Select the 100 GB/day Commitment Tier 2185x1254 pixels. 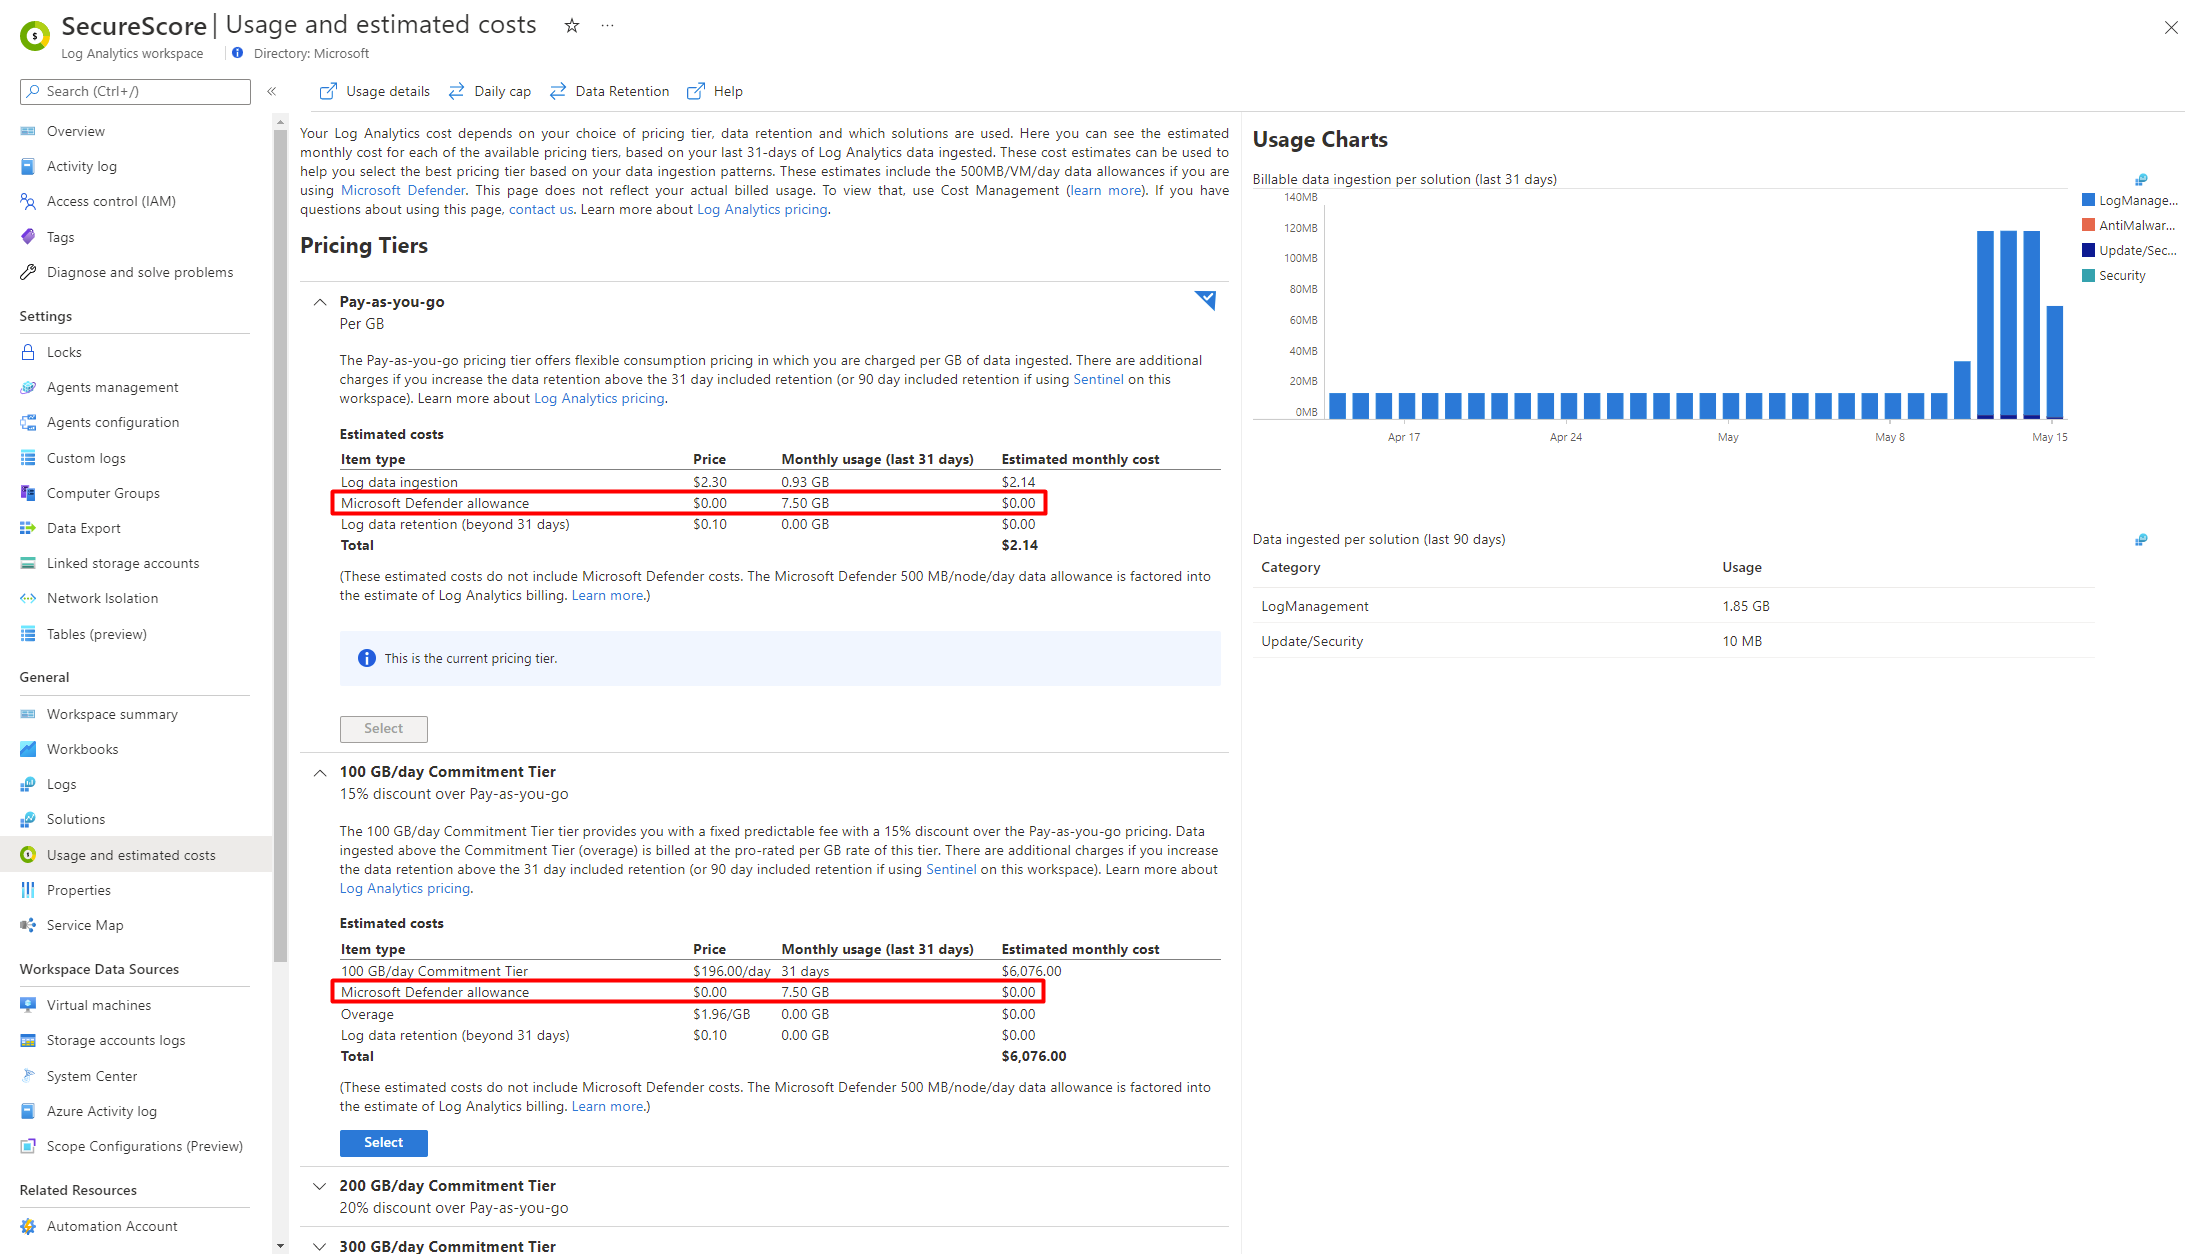tap(383, 1143)
